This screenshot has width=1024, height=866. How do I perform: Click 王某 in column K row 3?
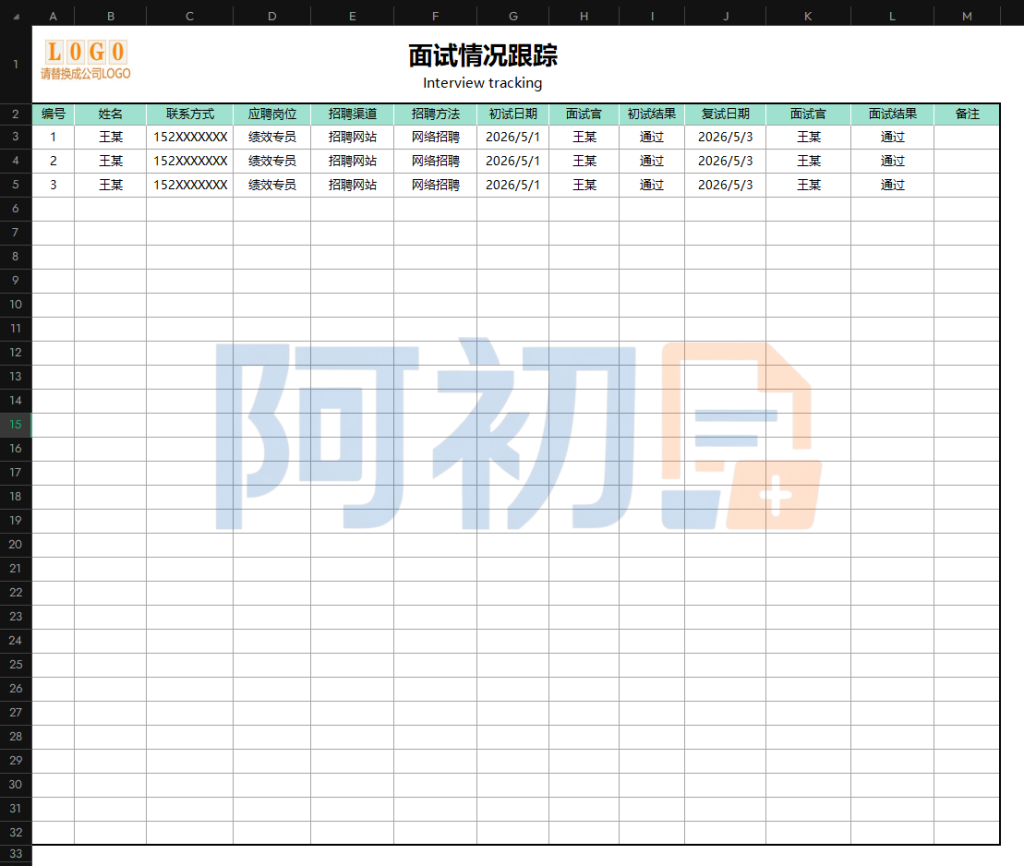(x=808, y=137)
